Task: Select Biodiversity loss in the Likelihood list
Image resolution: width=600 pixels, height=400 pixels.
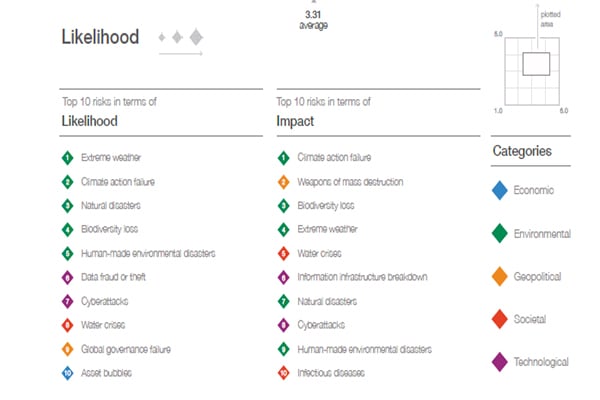Action: click(x=111, y=229)
